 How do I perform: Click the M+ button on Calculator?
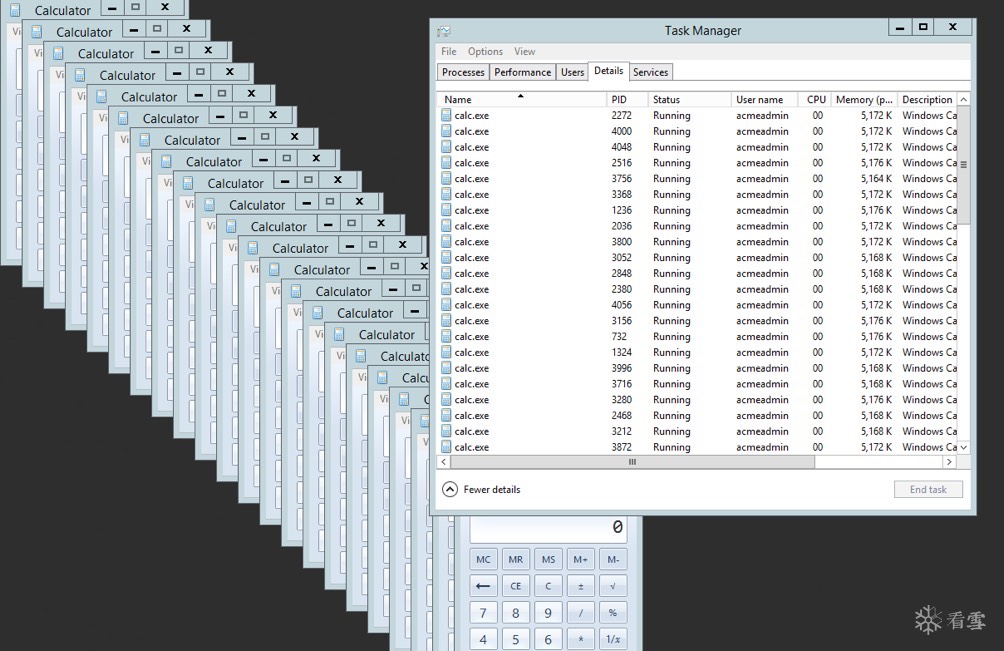(x=581, y=559)
